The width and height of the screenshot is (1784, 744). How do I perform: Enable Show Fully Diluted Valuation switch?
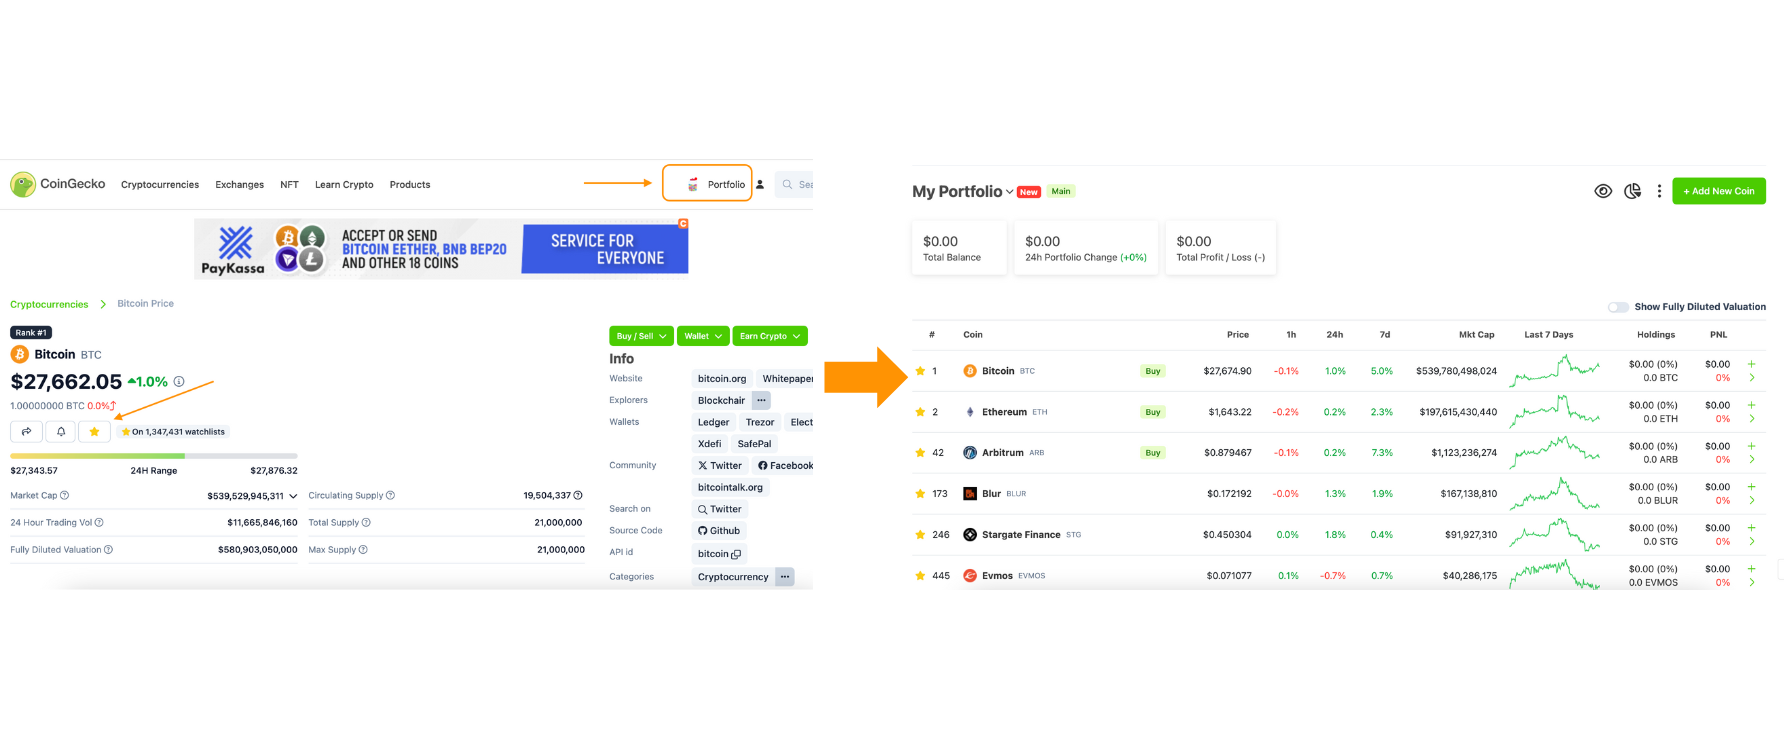1617,307
